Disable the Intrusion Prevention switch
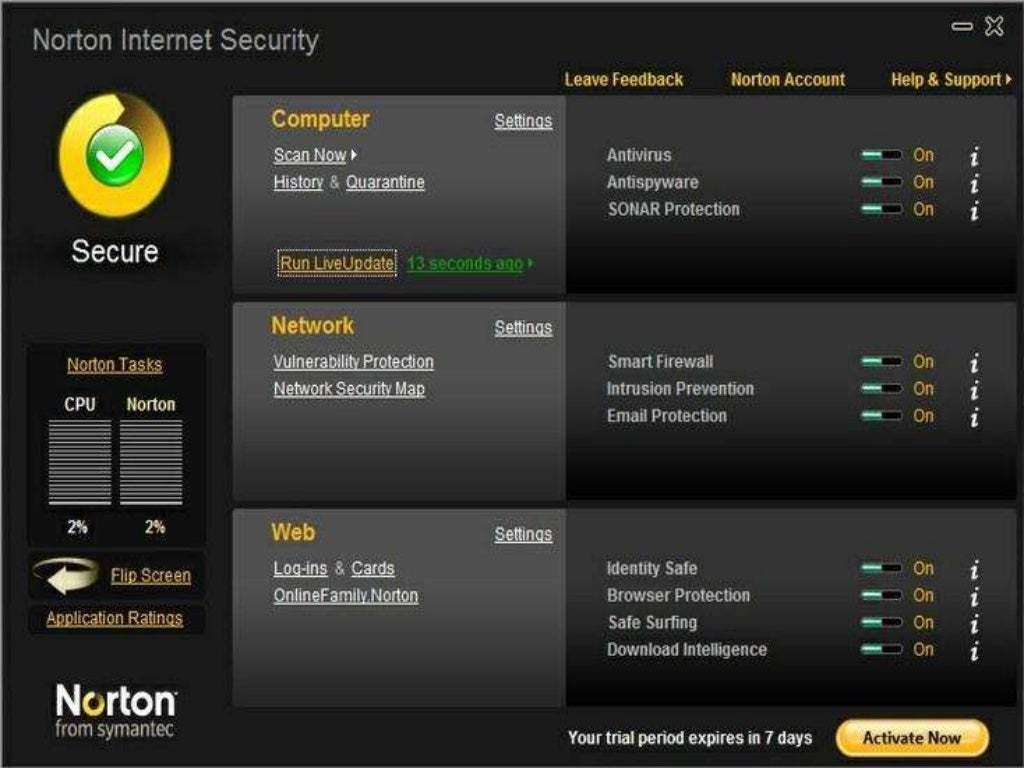Image resolution: width=1024 pixels, height=768 pixels. pos(881,389)
